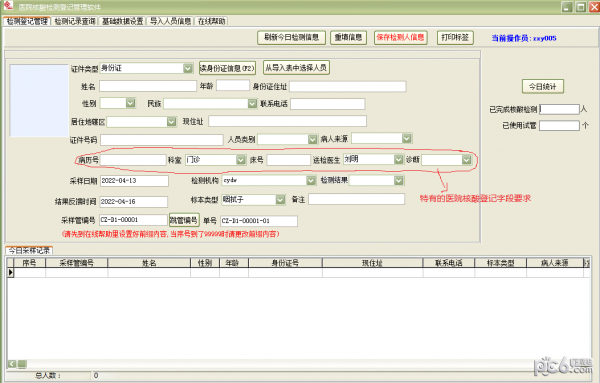Click the 身份证住址 input field
The width and height of the screenshot is (600, 383).
(347, 86)
